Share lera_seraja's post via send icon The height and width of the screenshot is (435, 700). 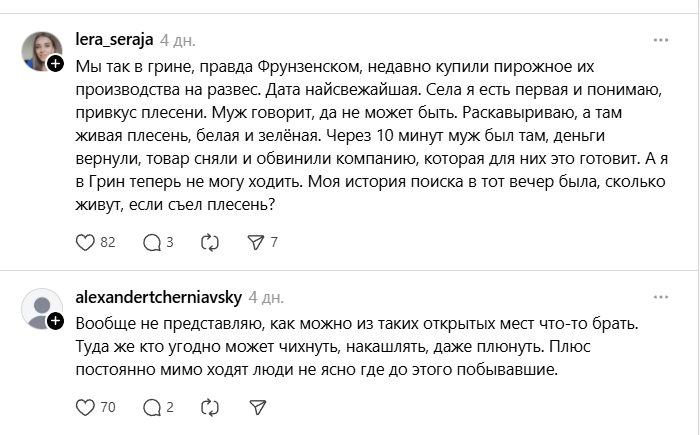coord(256,241)
